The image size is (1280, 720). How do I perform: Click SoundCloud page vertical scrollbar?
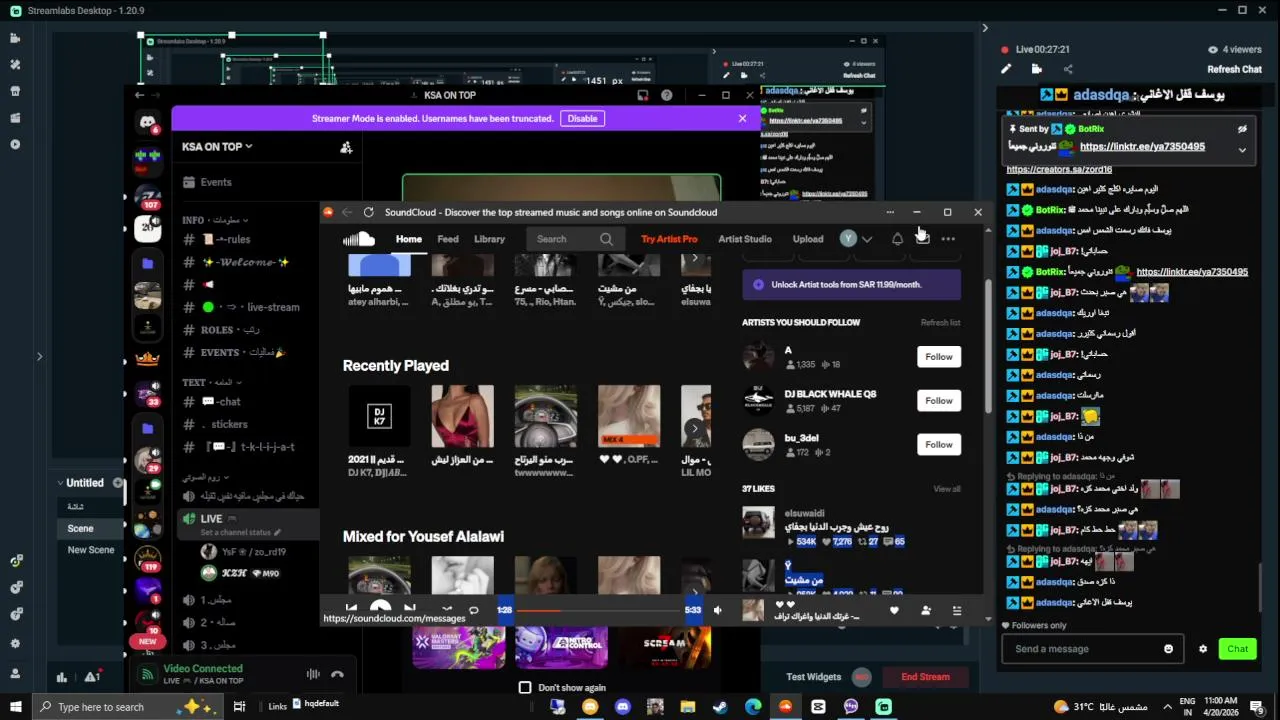988,345
